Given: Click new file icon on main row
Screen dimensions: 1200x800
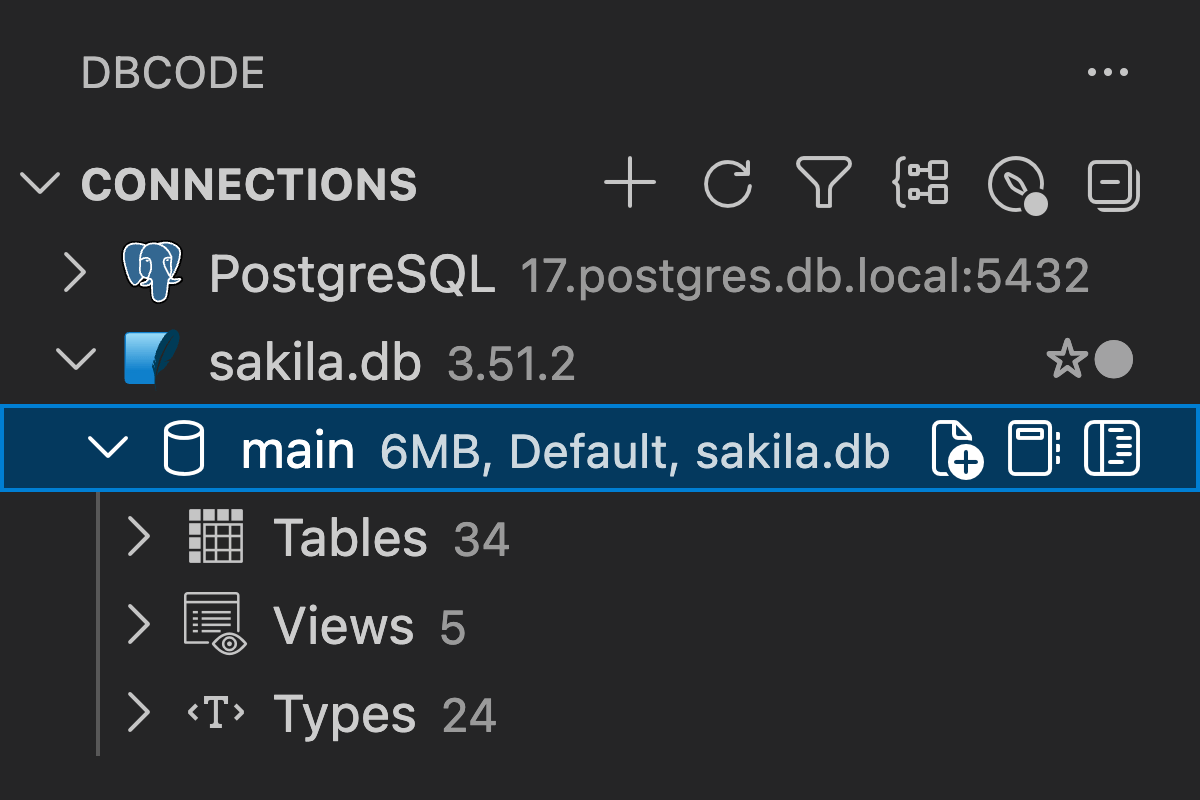Looking at the screenshot, I should (x=956, y=449).
